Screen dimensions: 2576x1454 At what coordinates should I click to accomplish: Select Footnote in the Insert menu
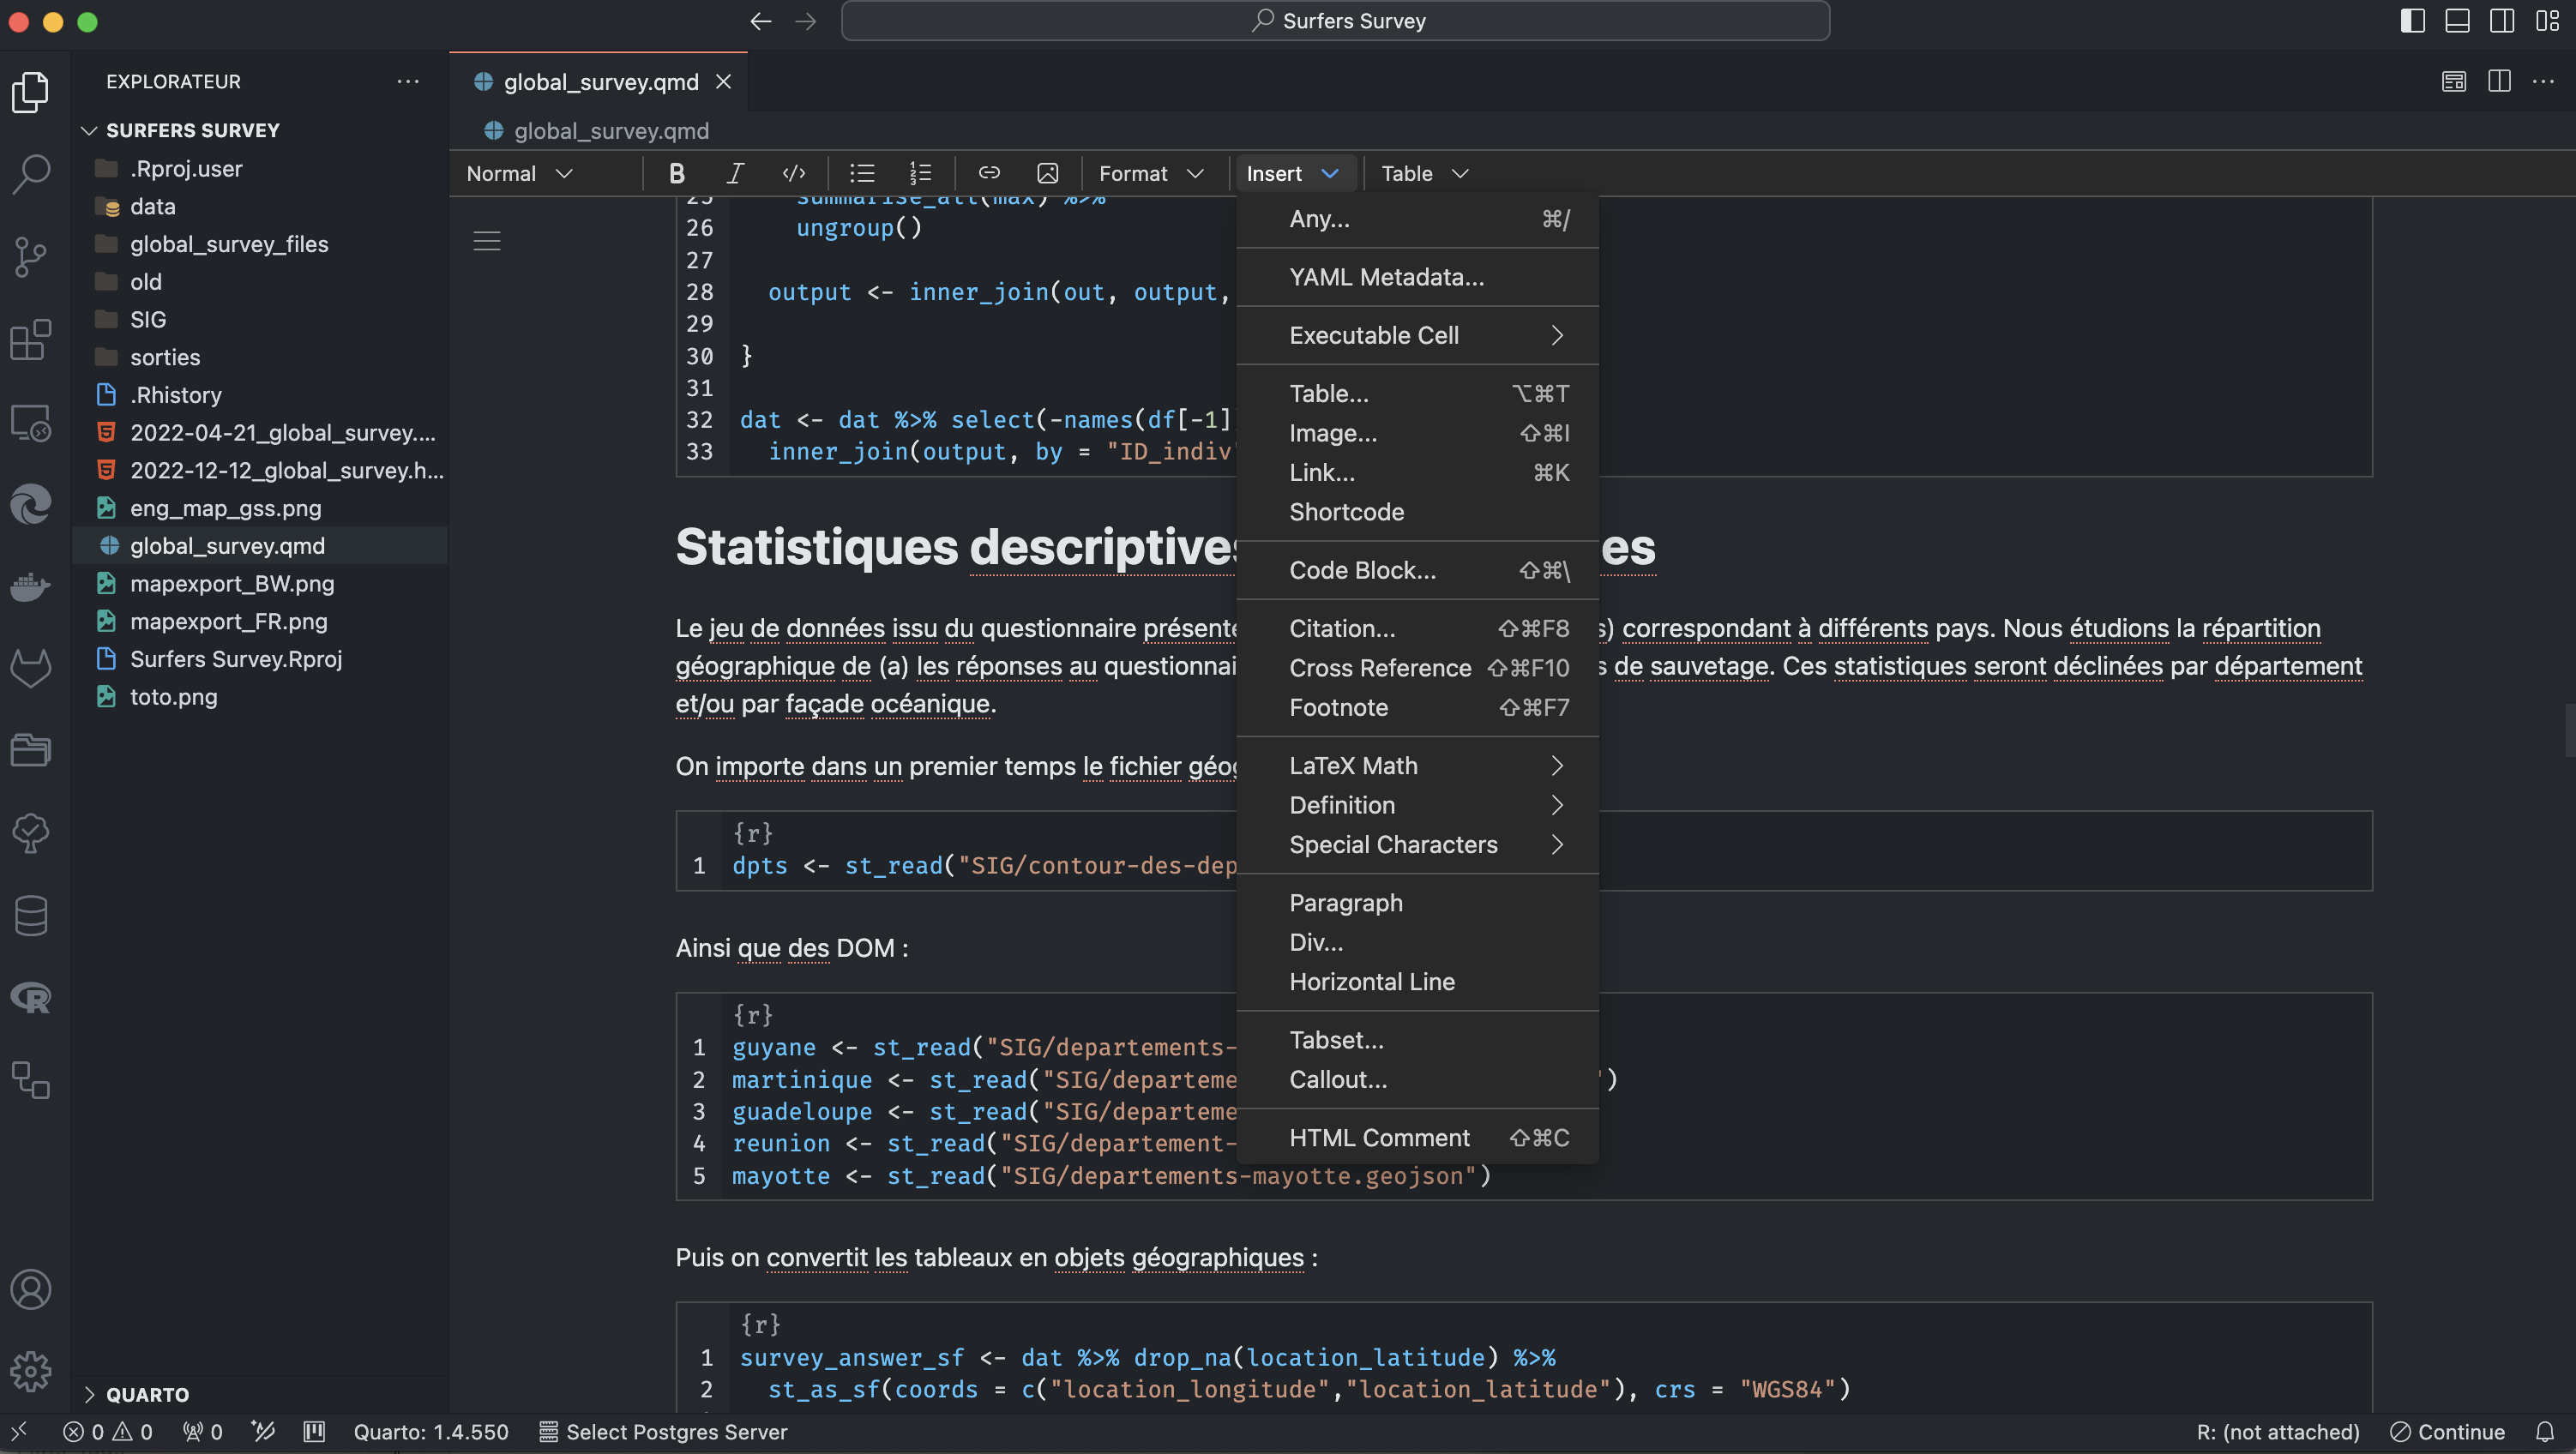tap(1338, 708)
